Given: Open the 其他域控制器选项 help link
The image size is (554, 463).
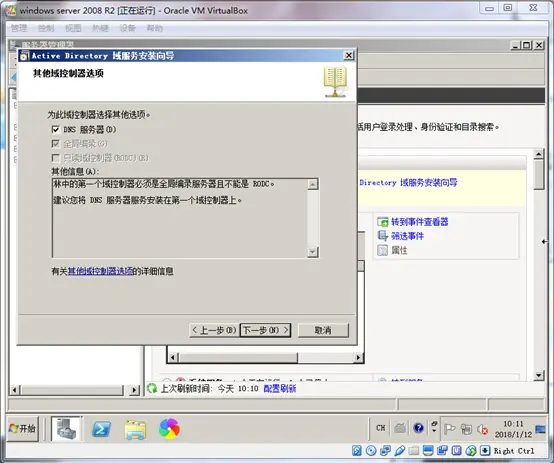Looking at the screenshot, I should pyautogui.click(x=100, y=271).
